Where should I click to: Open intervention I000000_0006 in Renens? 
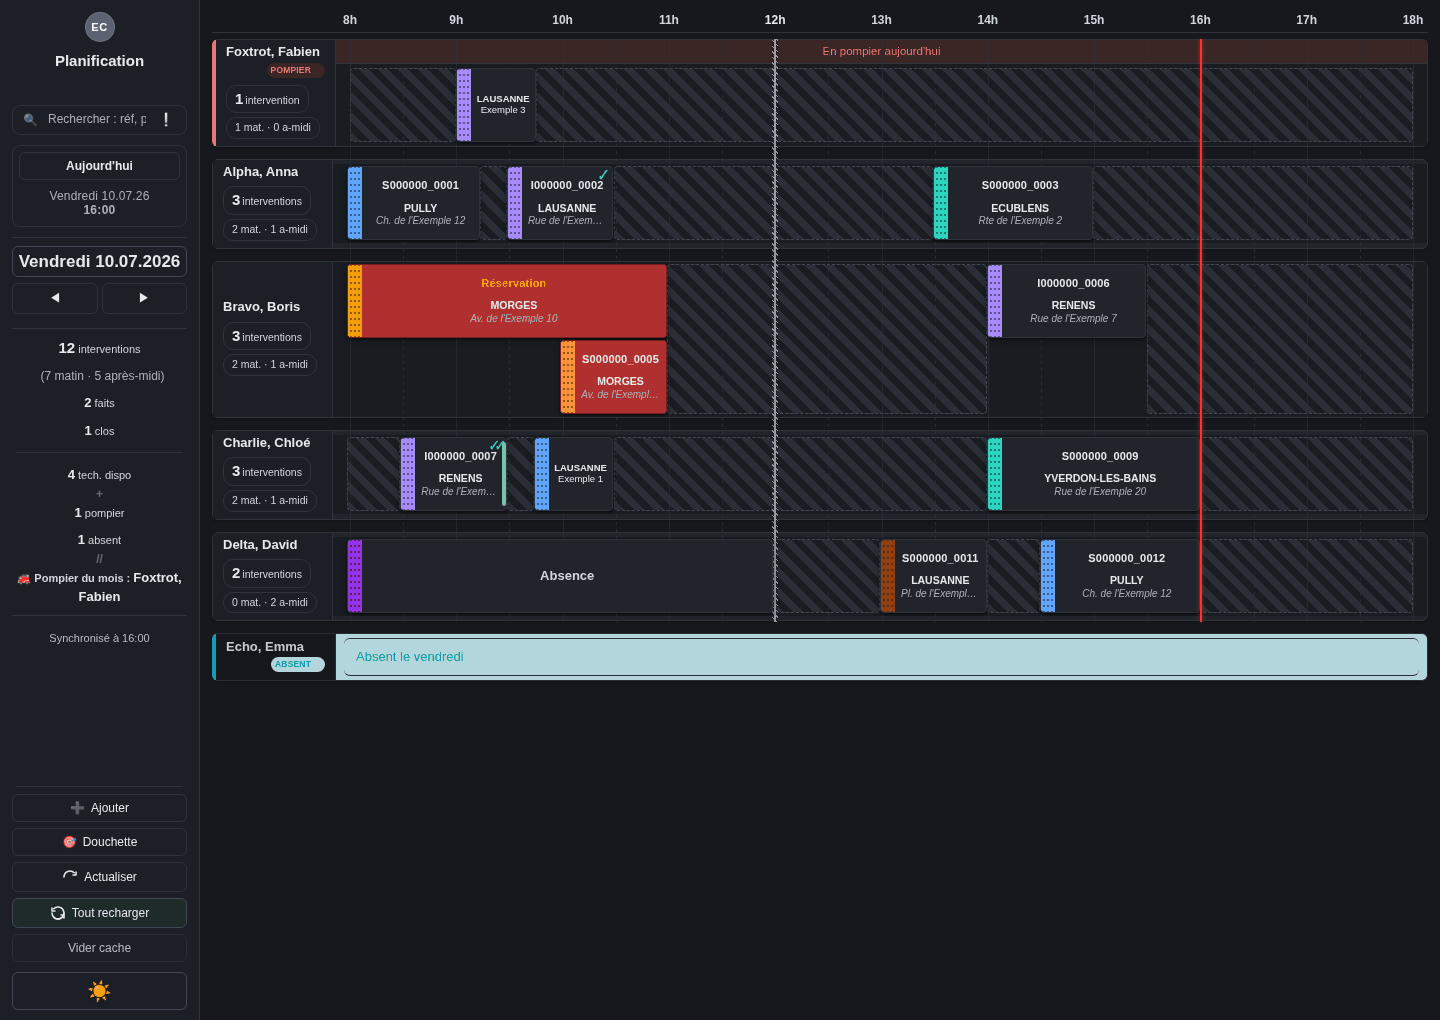(x=1066, y=301)
